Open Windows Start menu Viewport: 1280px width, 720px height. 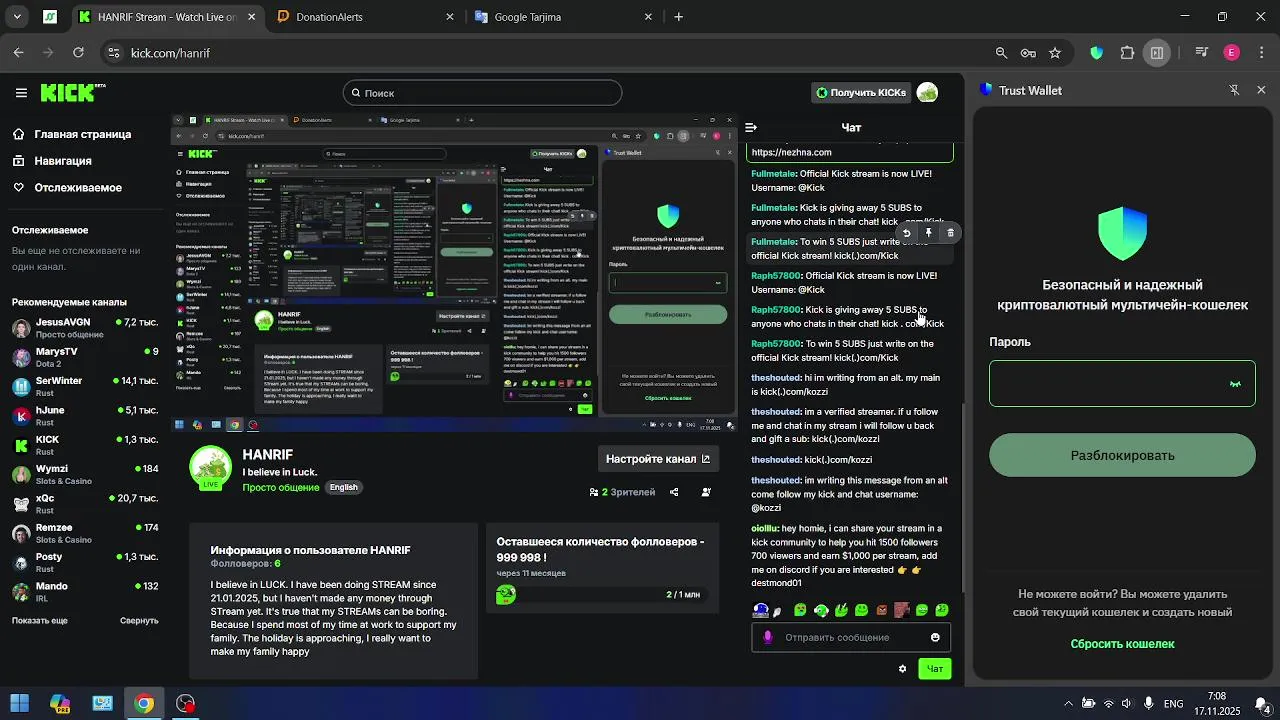coord(19,704)
